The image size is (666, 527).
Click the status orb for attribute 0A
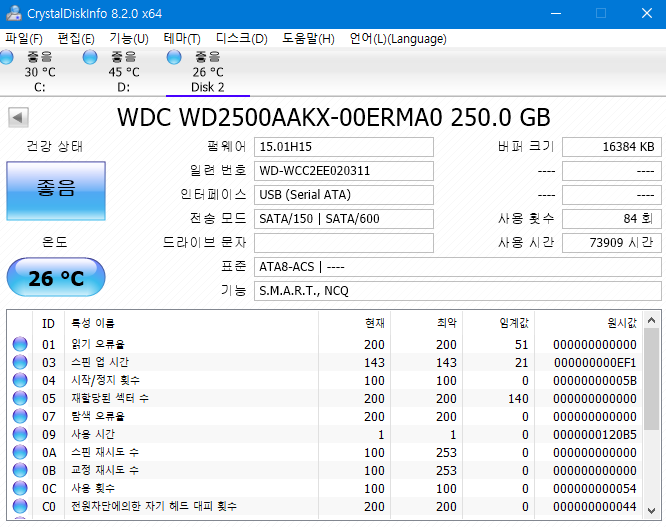click(x=20, y=452)
